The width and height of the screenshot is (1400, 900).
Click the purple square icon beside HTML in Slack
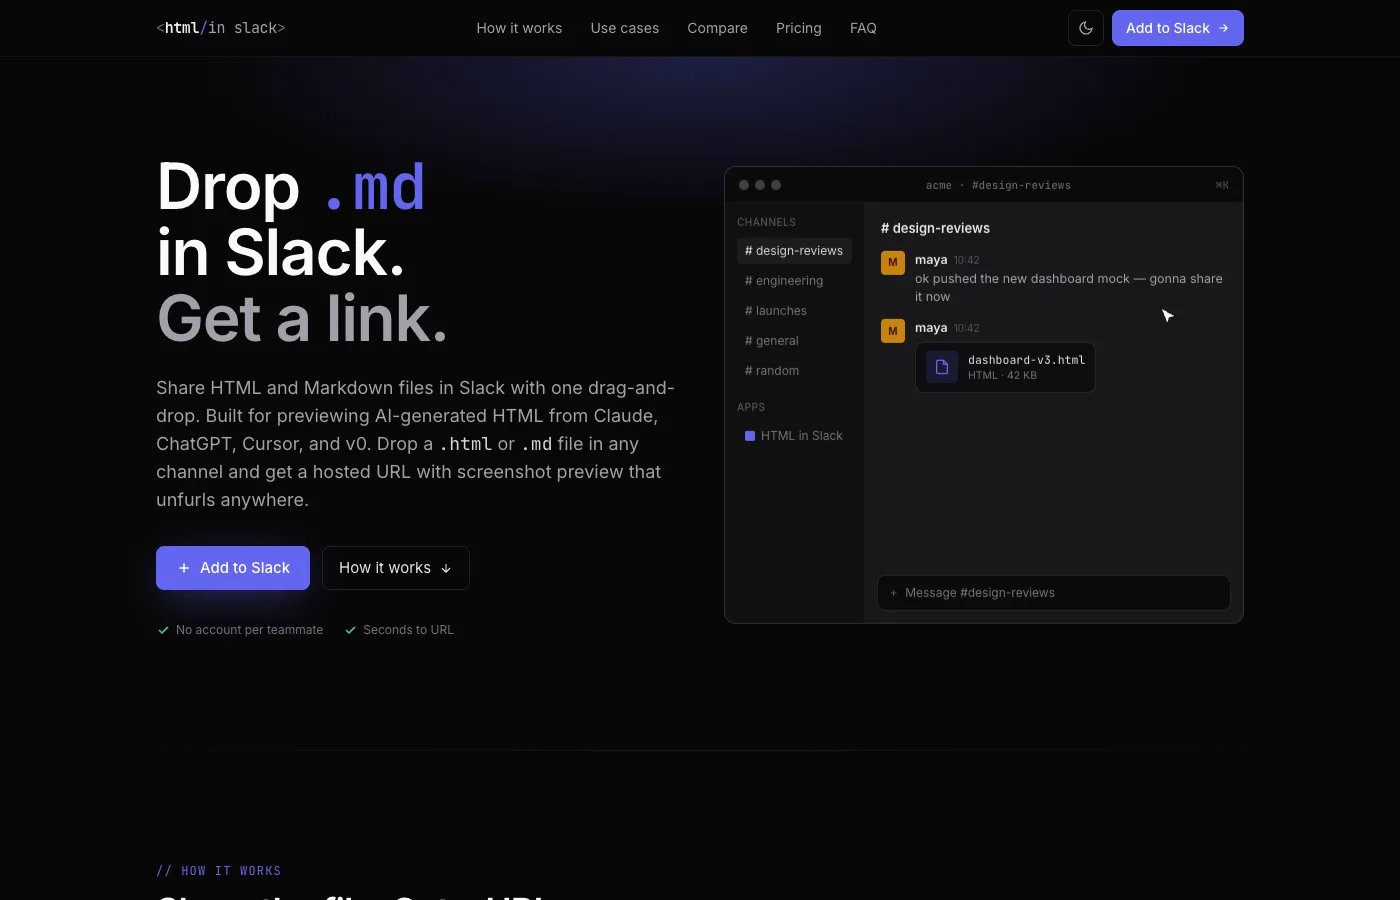click(750, 436)
